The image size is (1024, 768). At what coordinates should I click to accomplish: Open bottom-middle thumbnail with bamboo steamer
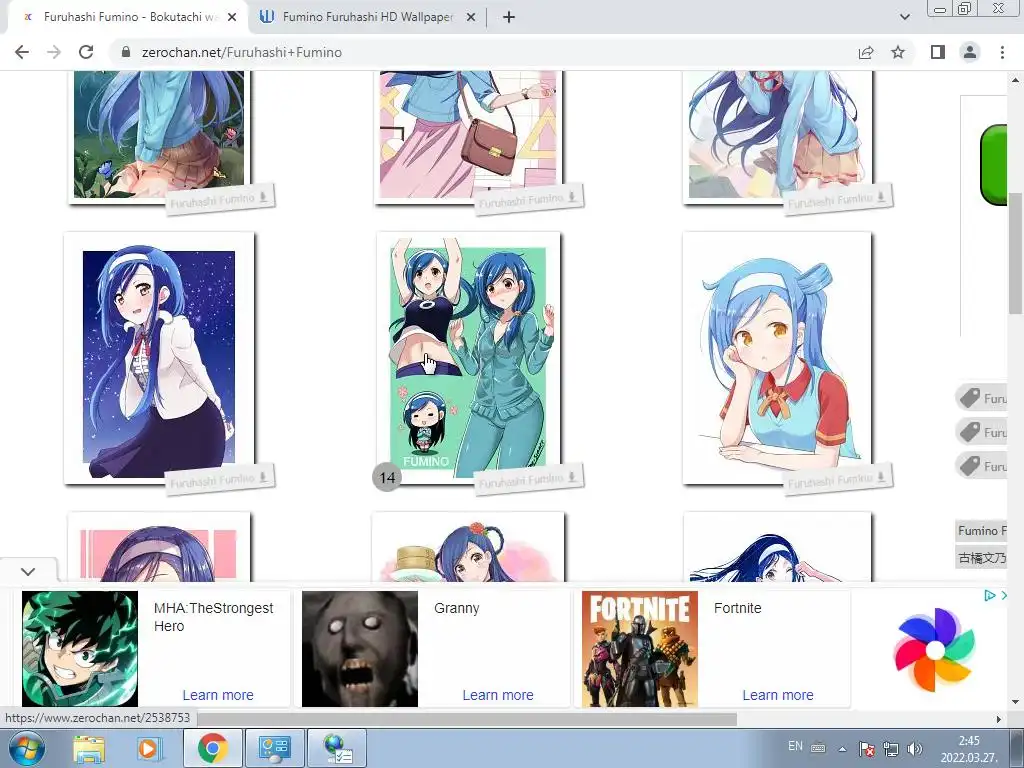(x=468, y=547)
